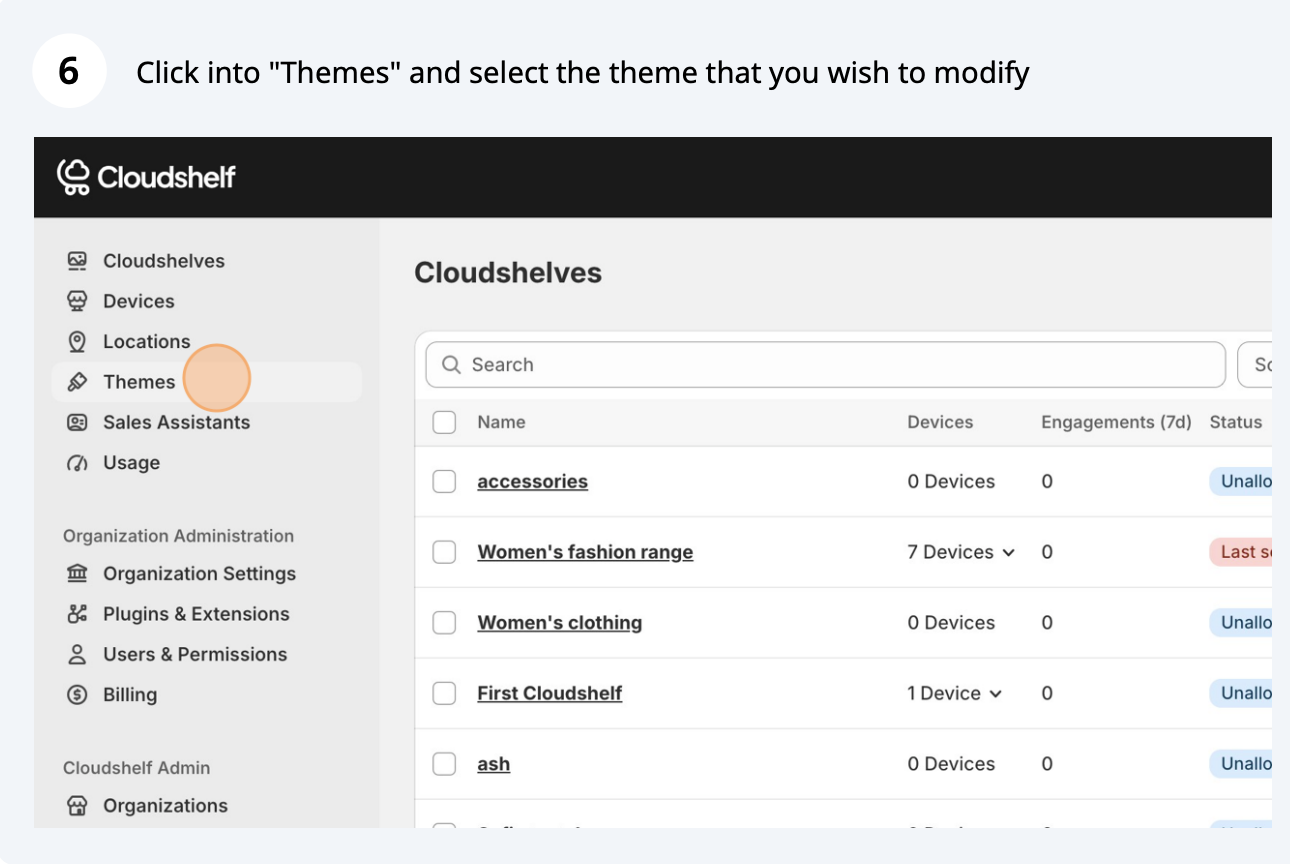Click the red status badge for Women's fashion range

pyautogui.click(x=1241, y=552)
